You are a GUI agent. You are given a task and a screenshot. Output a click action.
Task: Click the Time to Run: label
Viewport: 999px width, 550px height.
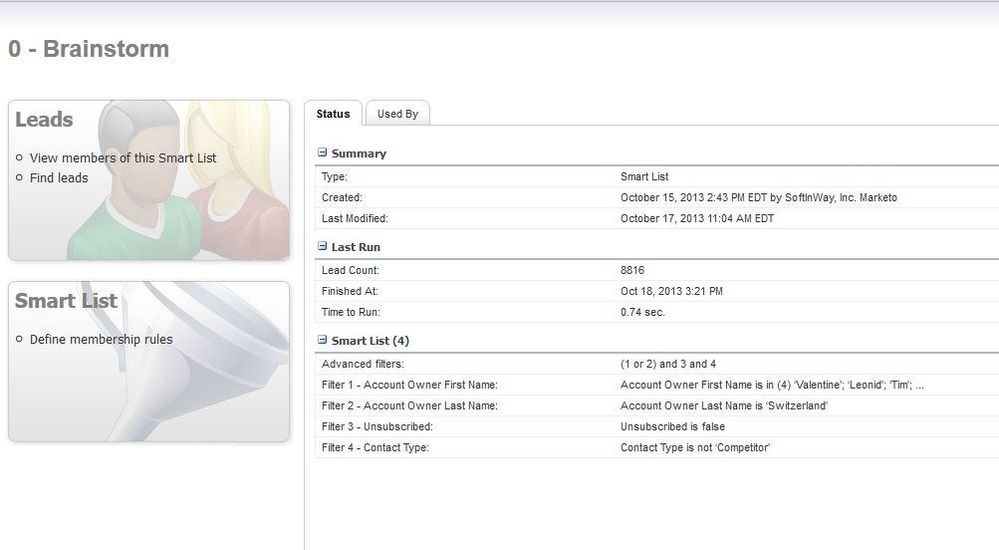351,312
